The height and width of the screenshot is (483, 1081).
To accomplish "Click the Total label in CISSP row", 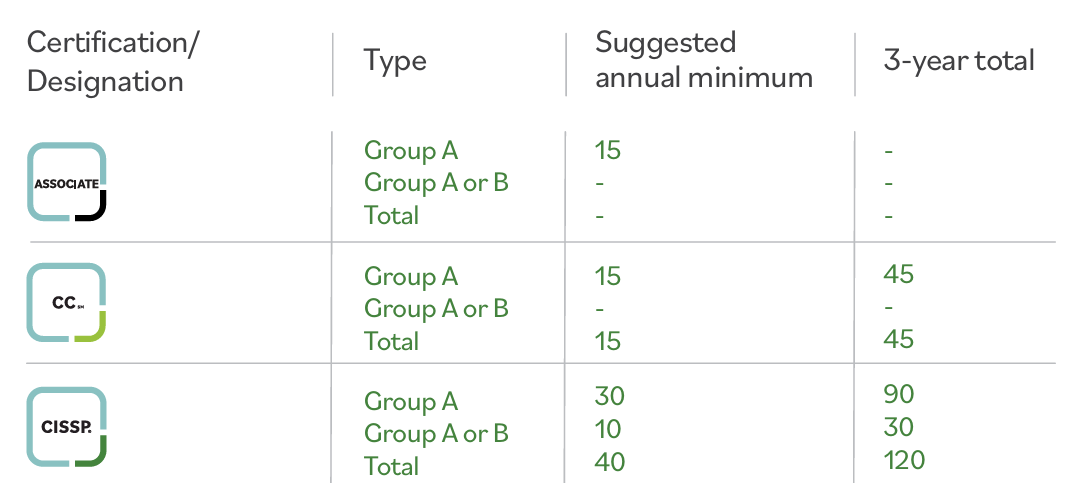I will [391, 466].
